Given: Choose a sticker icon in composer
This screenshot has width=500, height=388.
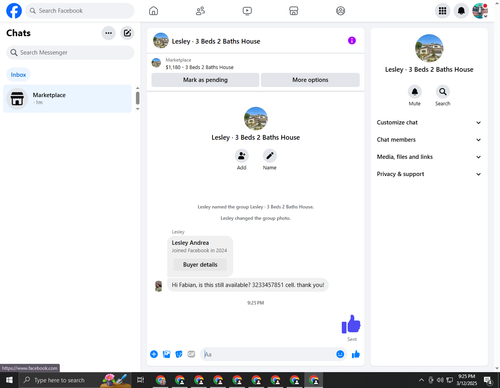Looking at the screenshot, I should tap(179, 354).
